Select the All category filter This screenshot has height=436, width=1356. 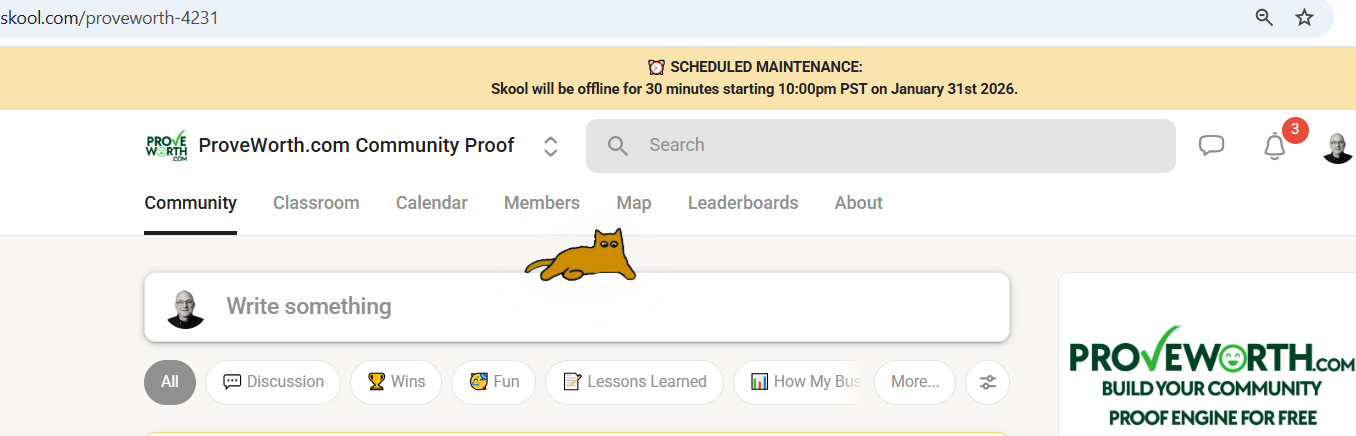pos(170,382)
